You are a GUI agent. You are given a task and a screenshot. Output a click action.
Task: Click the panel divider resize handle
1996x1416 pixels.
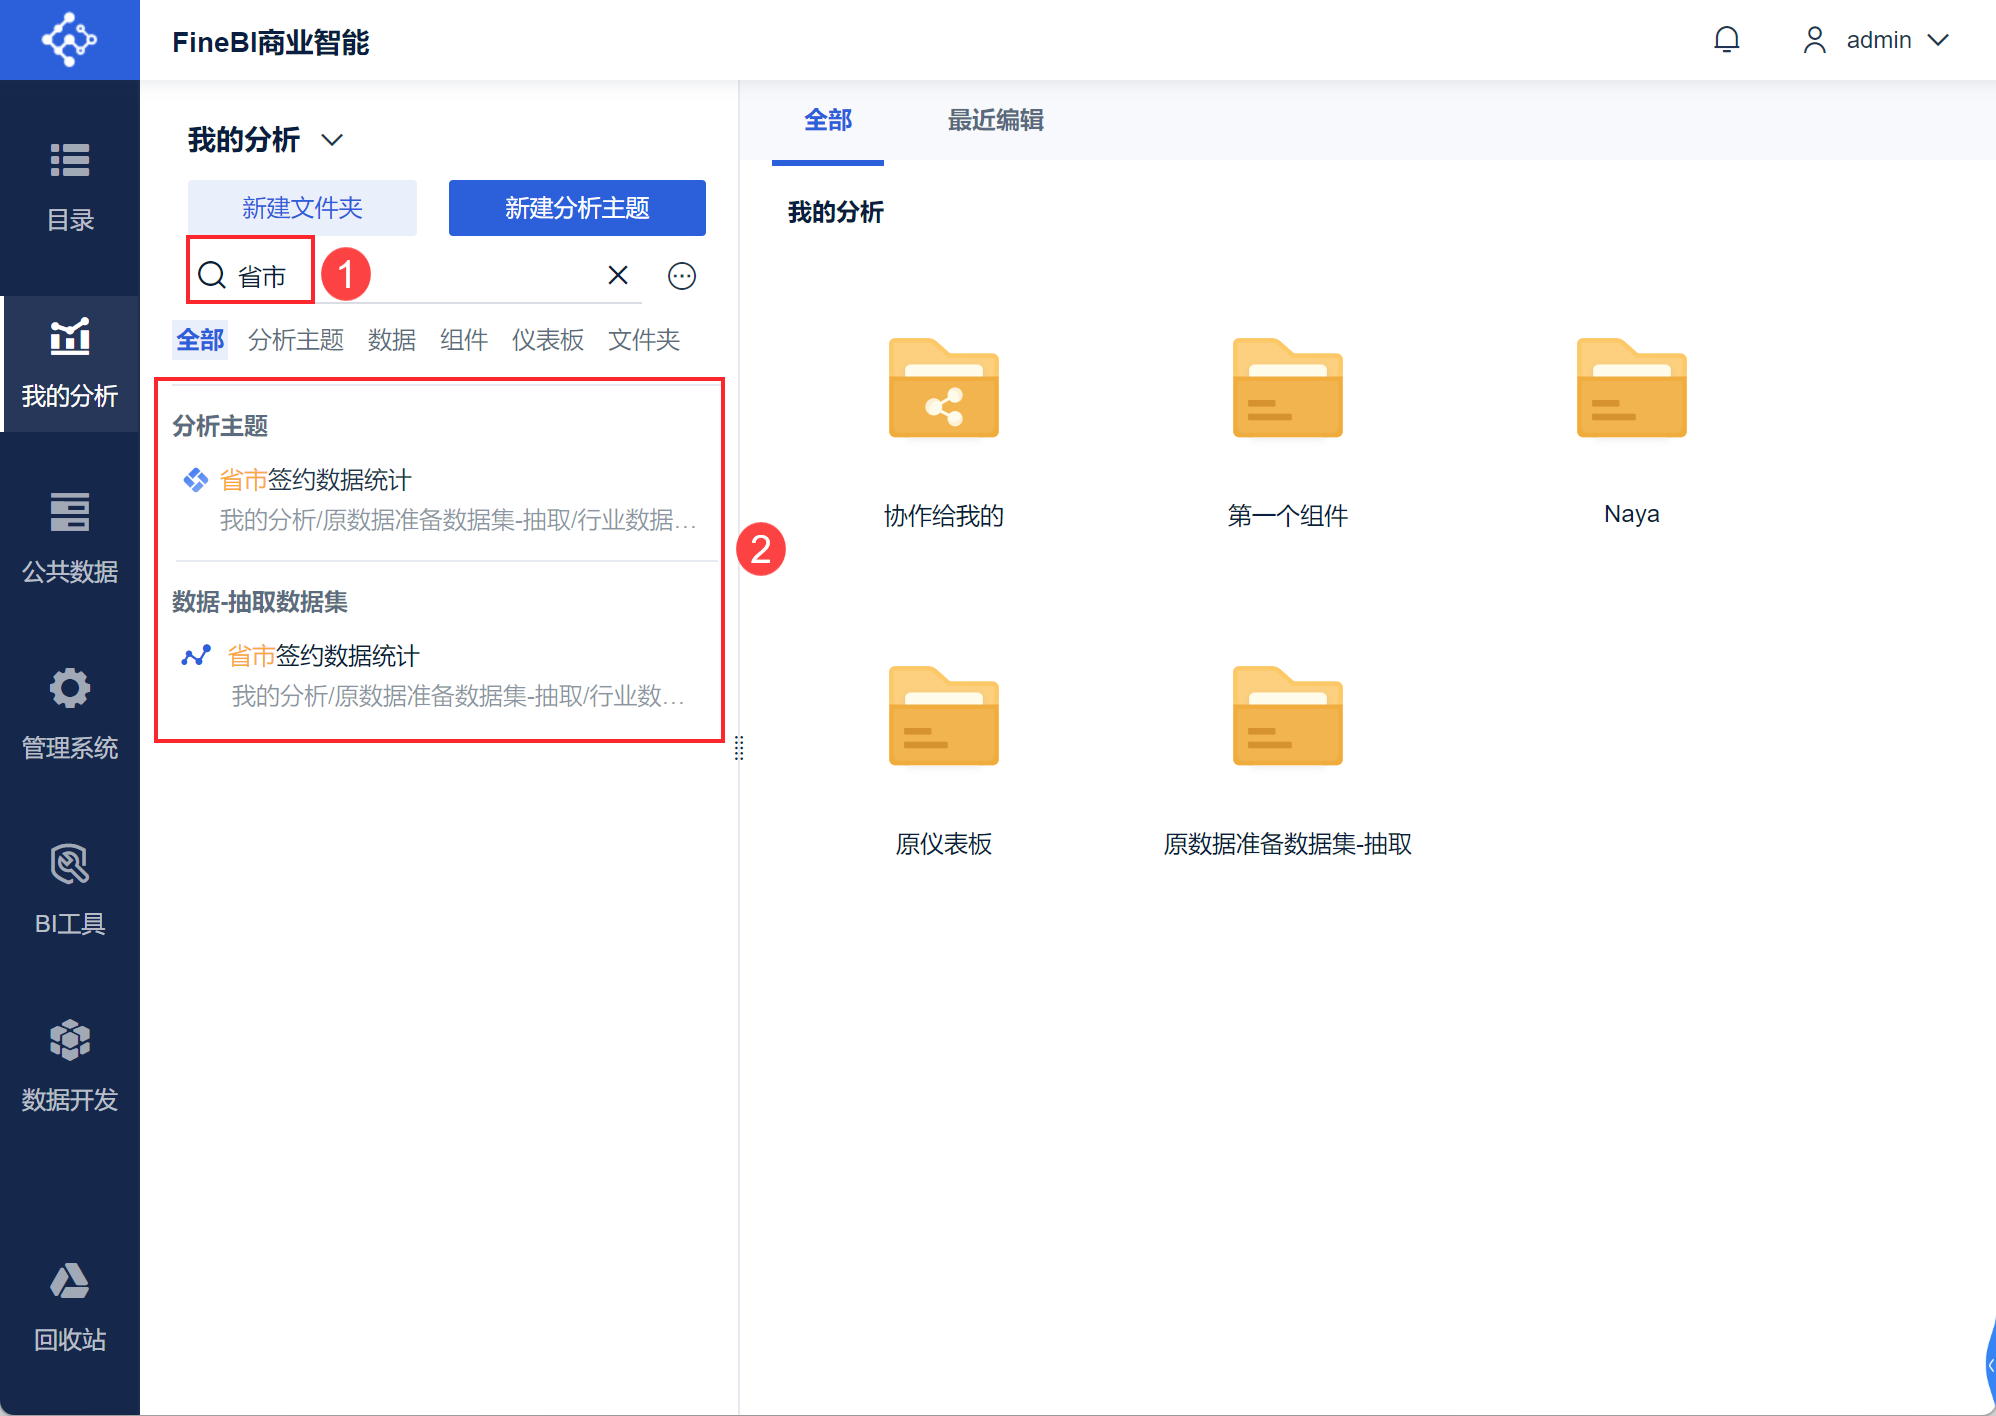click(739, 748)
